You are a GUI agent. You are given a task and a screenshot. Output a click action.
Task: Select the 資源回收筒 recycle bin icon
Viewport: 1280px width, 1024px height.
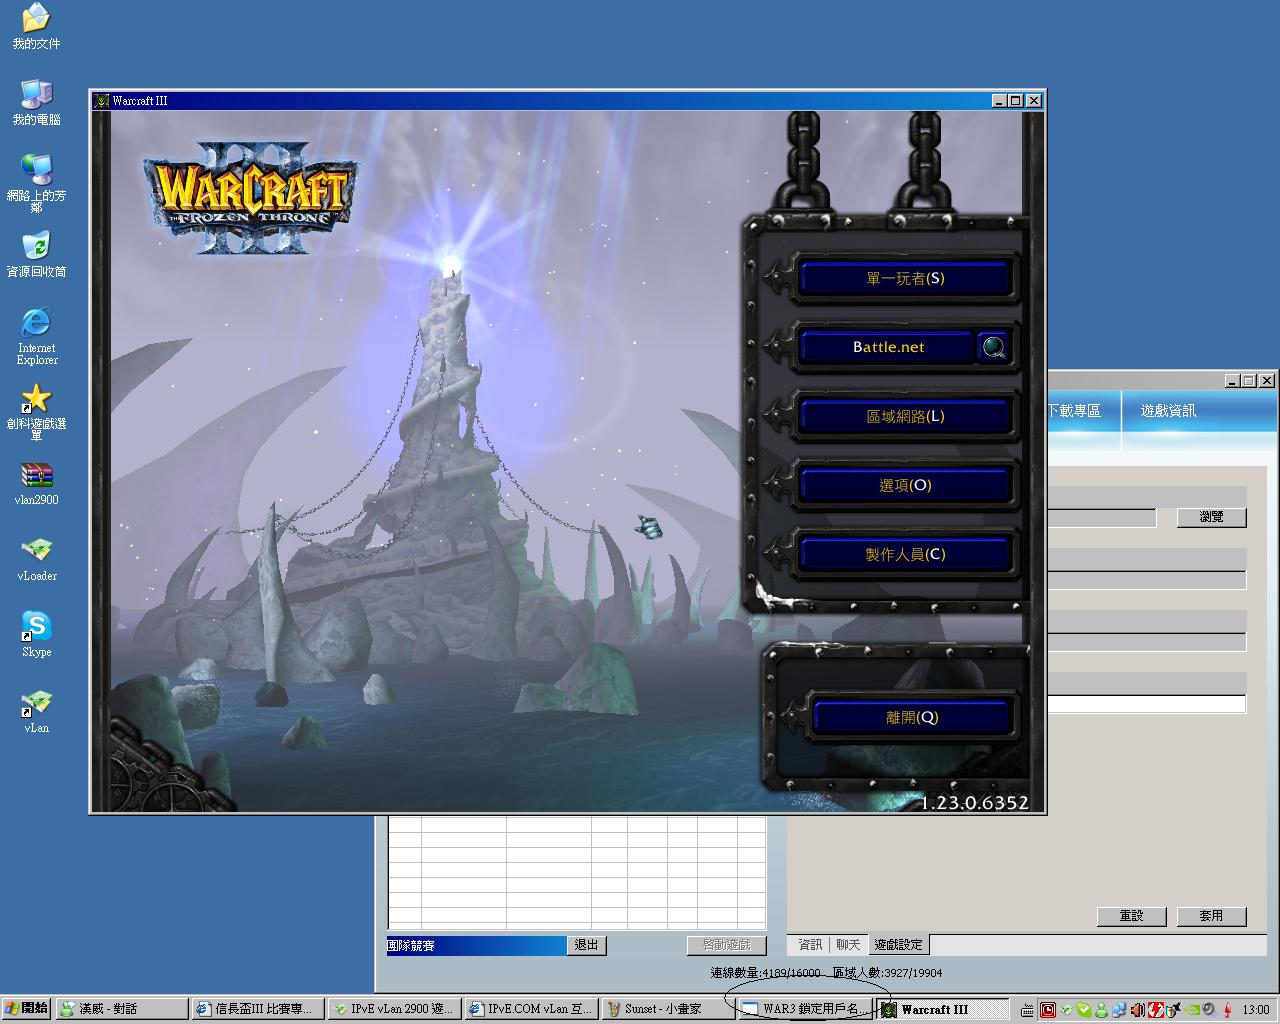pos(36,254)
